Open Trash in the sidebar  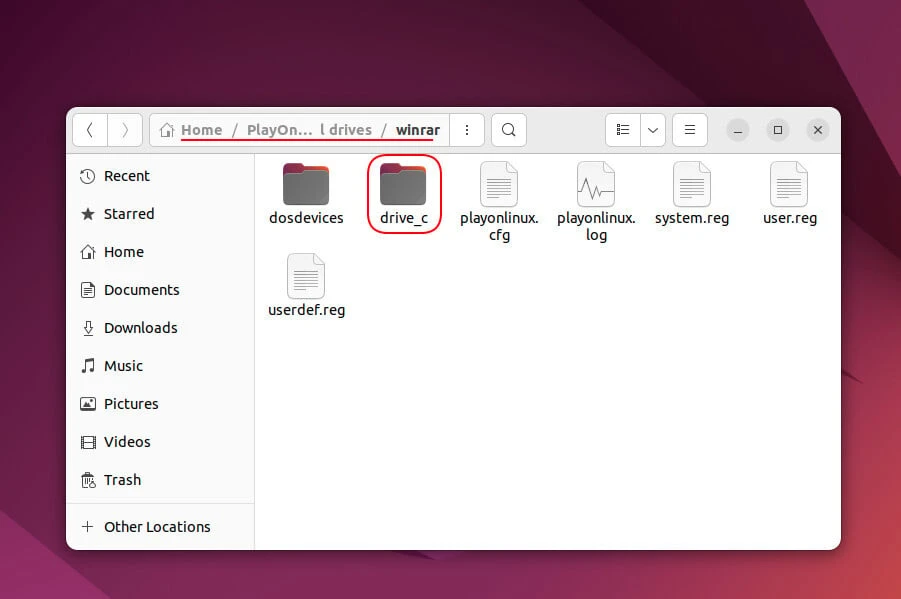pyautogui.click(x=122, y=480)
